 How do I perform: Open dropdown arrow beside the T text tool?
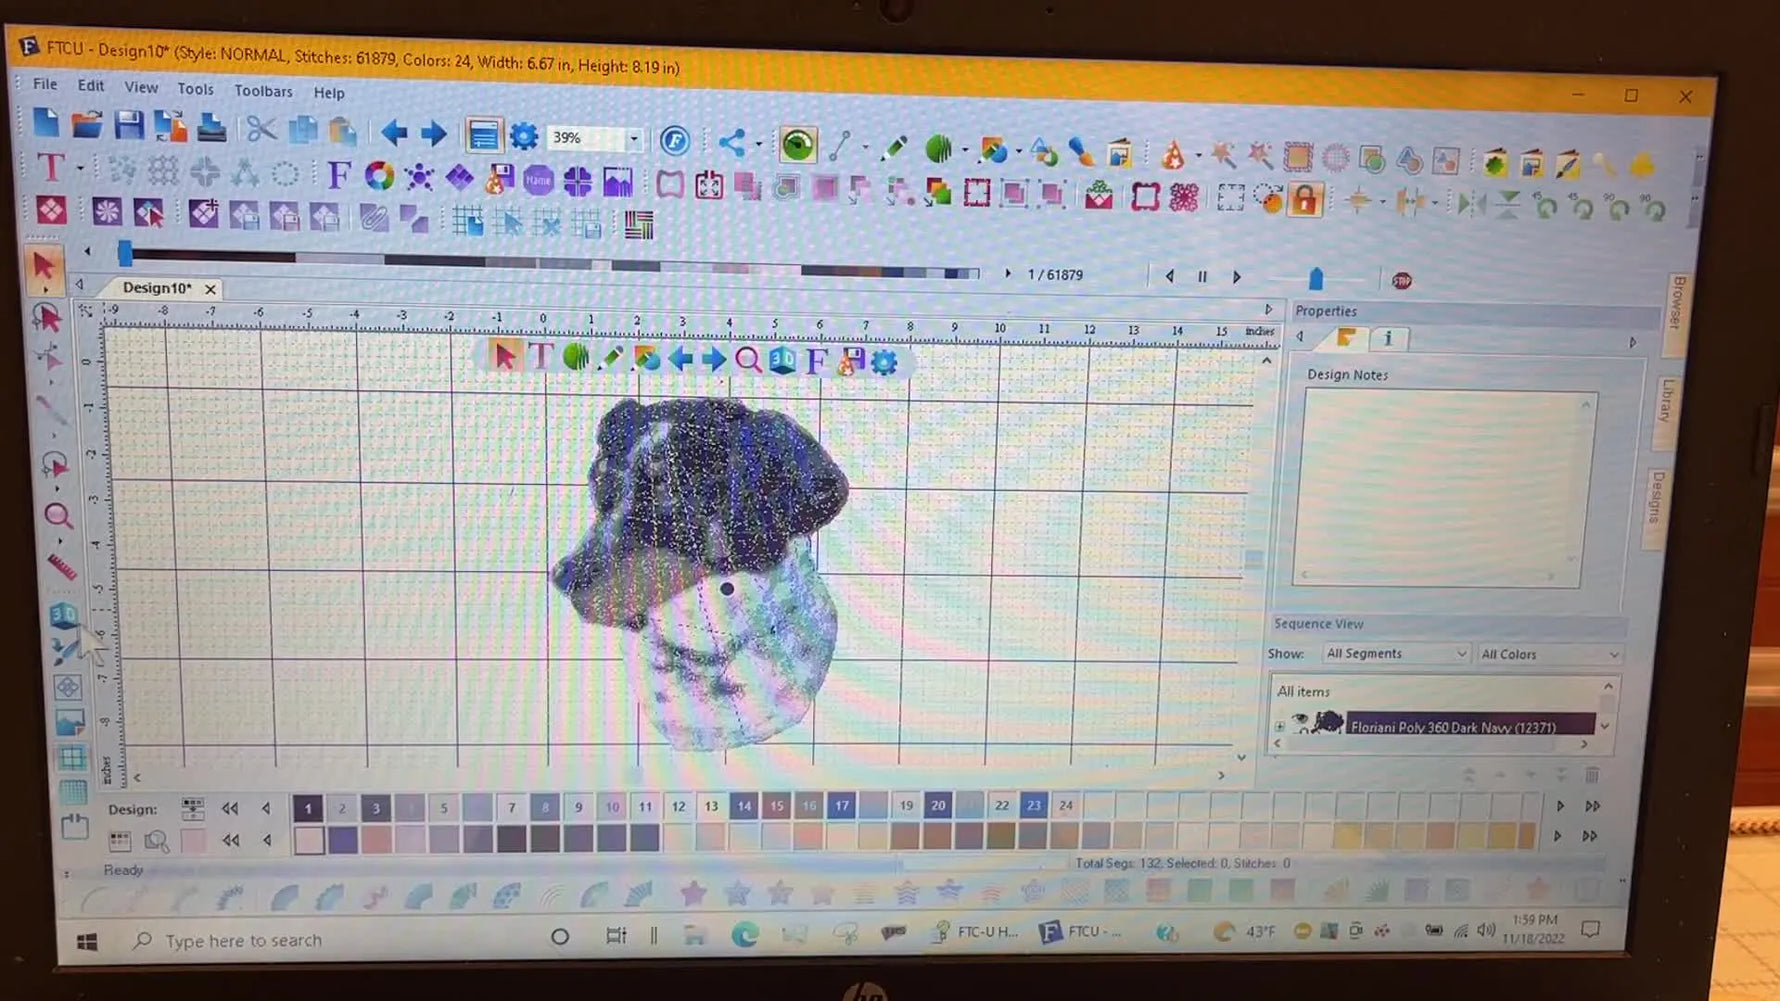[x=80, y=169]
